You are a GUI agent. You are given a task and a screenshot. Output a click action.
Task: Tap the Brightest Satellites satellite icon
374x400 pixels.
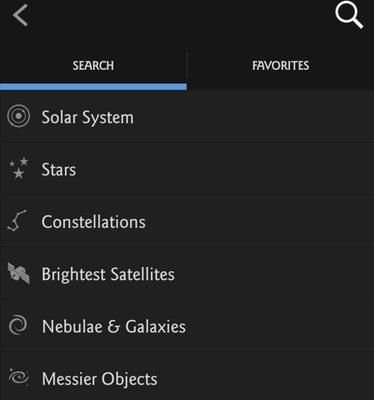click(19, 273)
